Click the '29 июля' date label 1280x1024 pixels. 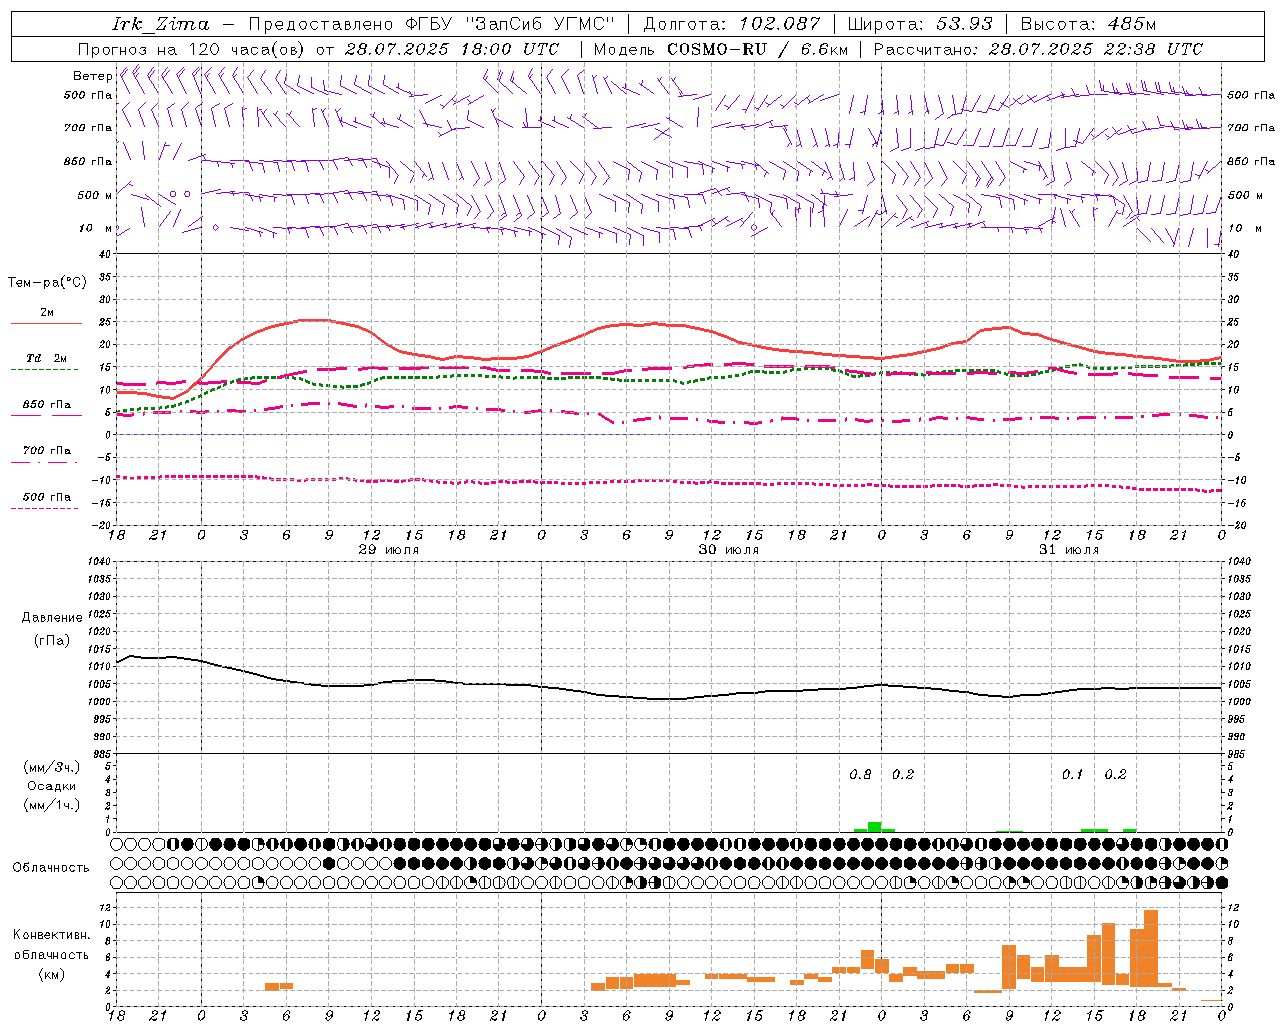coord(389,550)
